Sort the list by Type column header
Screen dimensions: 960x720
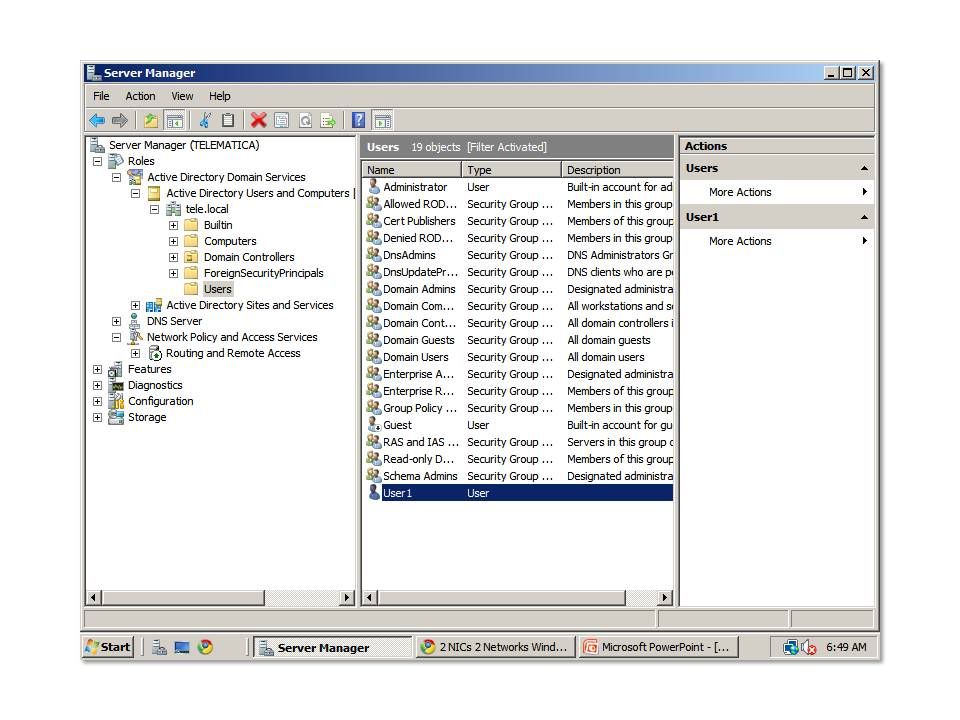point(510,170)
